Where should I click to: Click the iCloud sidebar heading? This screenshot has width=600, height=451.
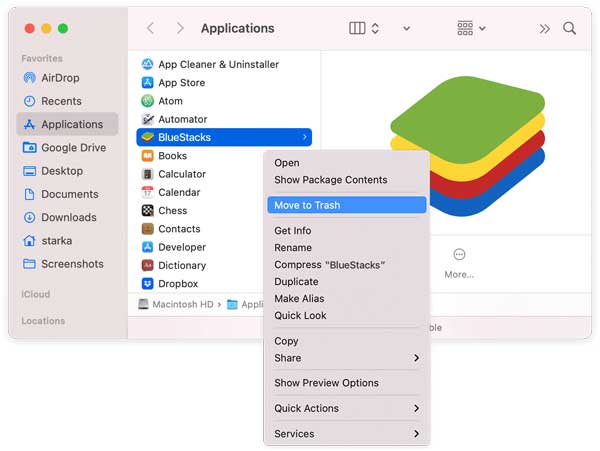36,294
